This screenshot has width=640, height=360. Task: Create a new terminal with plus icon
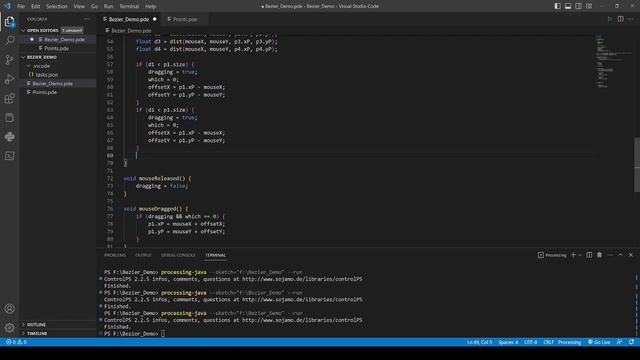573,255
